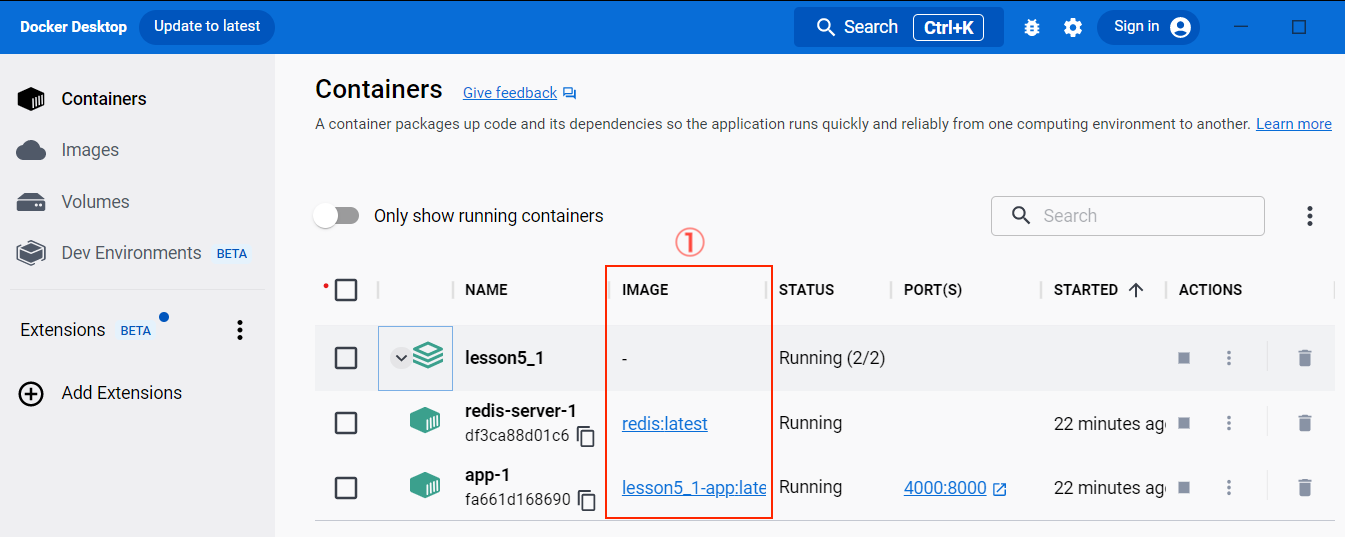Select the redis-server-1 container name
This screenshot has width=1345, height=537.
tap(521, 411)
